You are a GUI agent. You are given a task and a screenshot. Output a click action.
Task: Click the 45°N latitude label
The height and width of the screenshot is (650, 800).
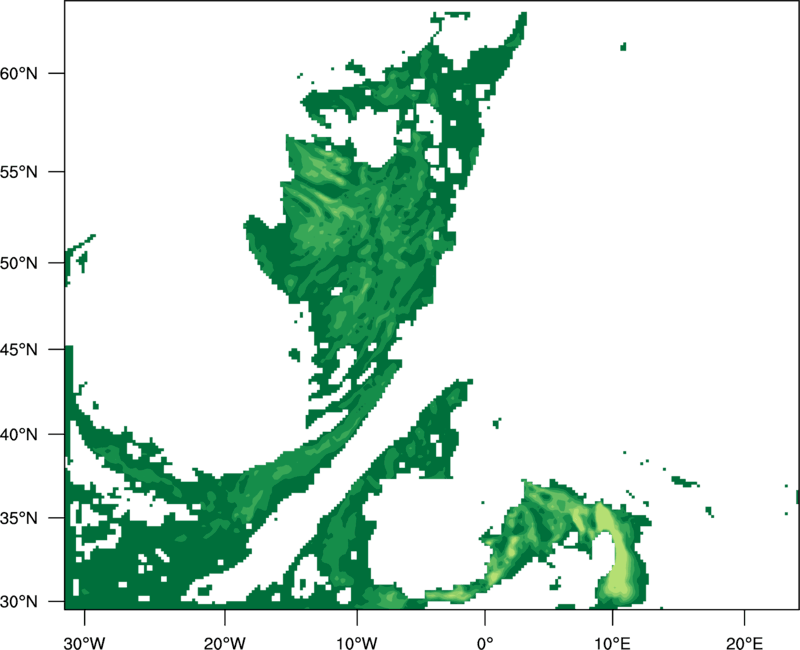click(19, 349)
